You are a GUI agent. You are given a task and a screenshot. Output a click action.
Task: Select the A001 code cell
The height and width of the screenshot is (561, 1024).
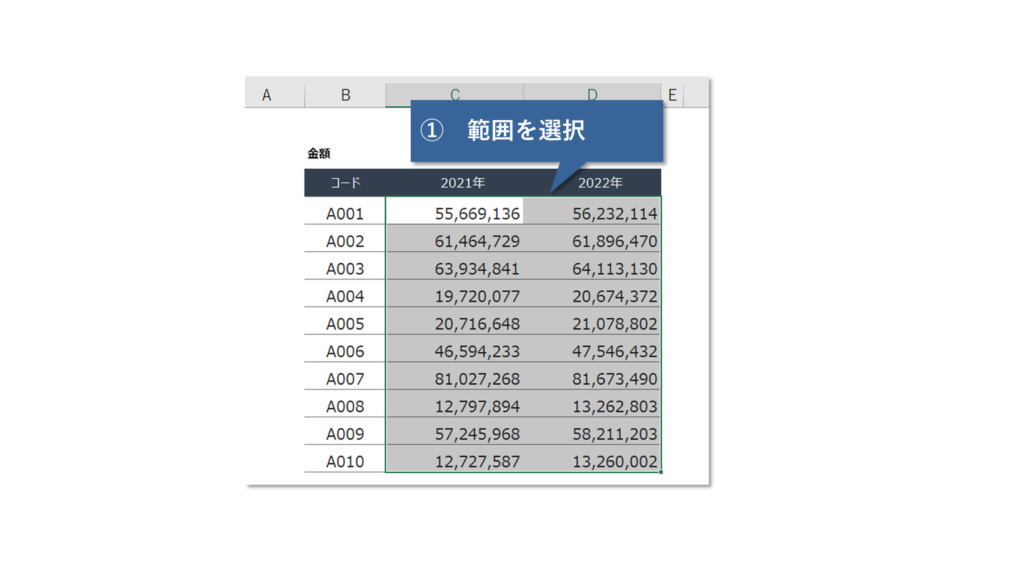click(x=345, y=213)
